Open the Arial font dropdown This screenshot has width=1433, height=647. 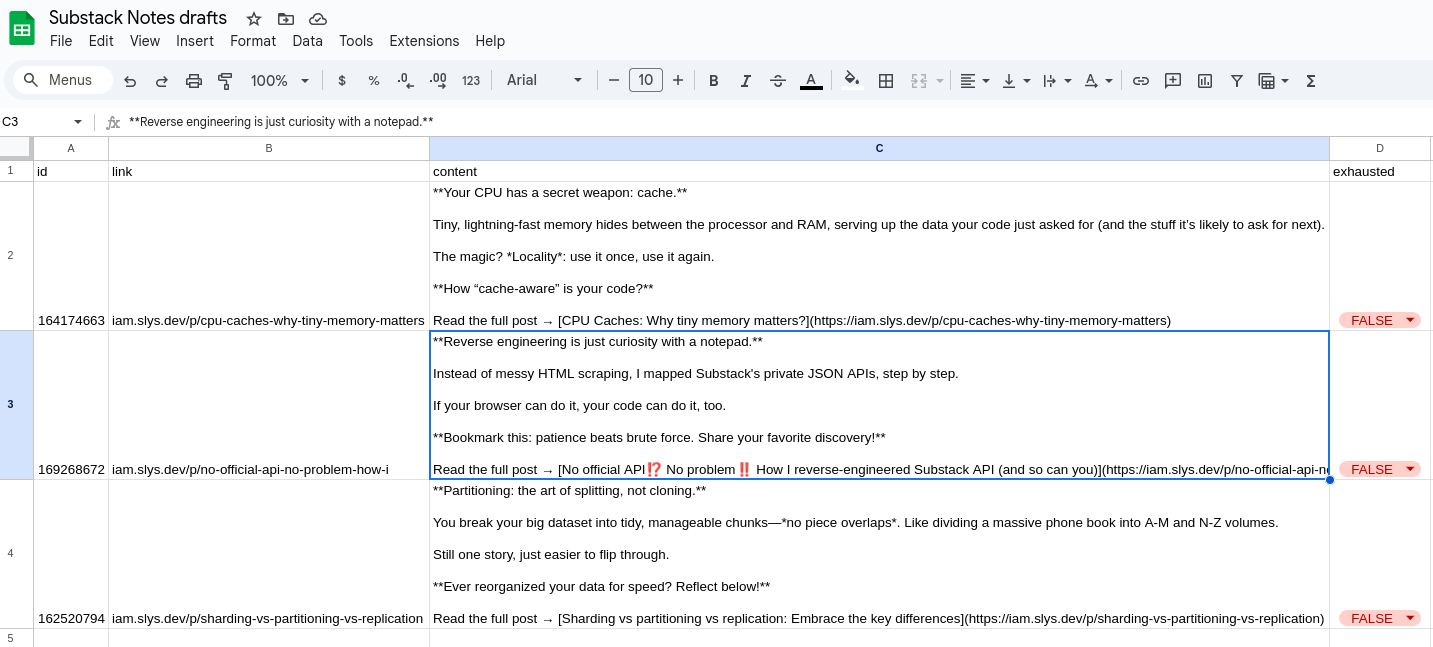545,81
